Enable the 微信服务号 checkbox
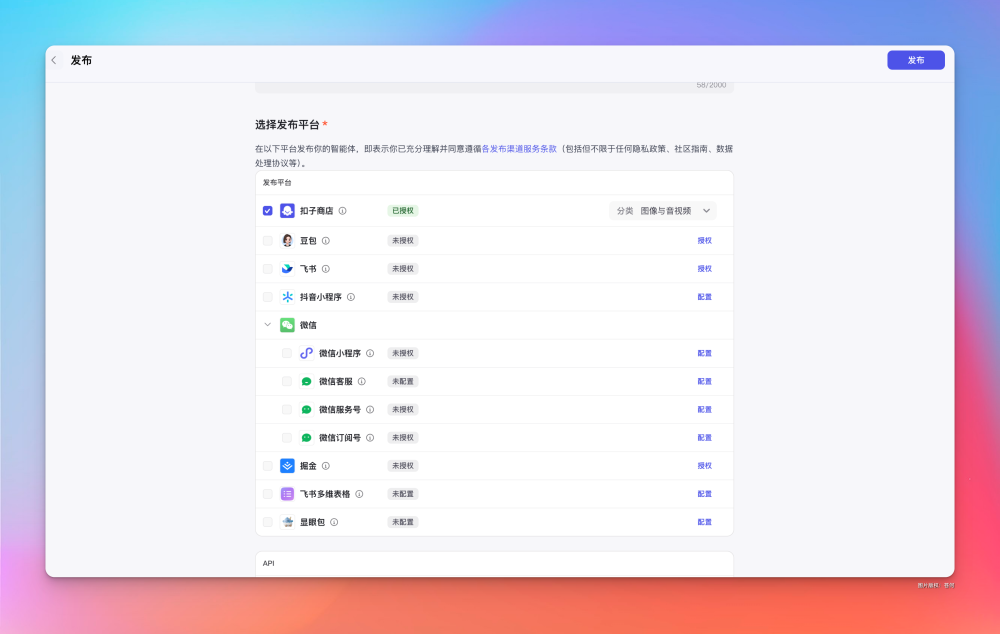Viewport: 1000px width, 634px height. pos(287,409)
